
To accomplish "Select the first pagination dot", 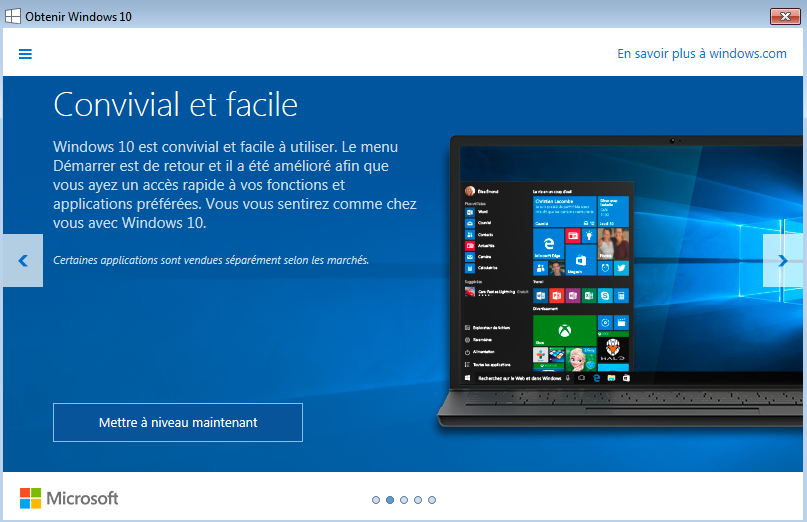I will pyautogui.click(x=376, y=500).
